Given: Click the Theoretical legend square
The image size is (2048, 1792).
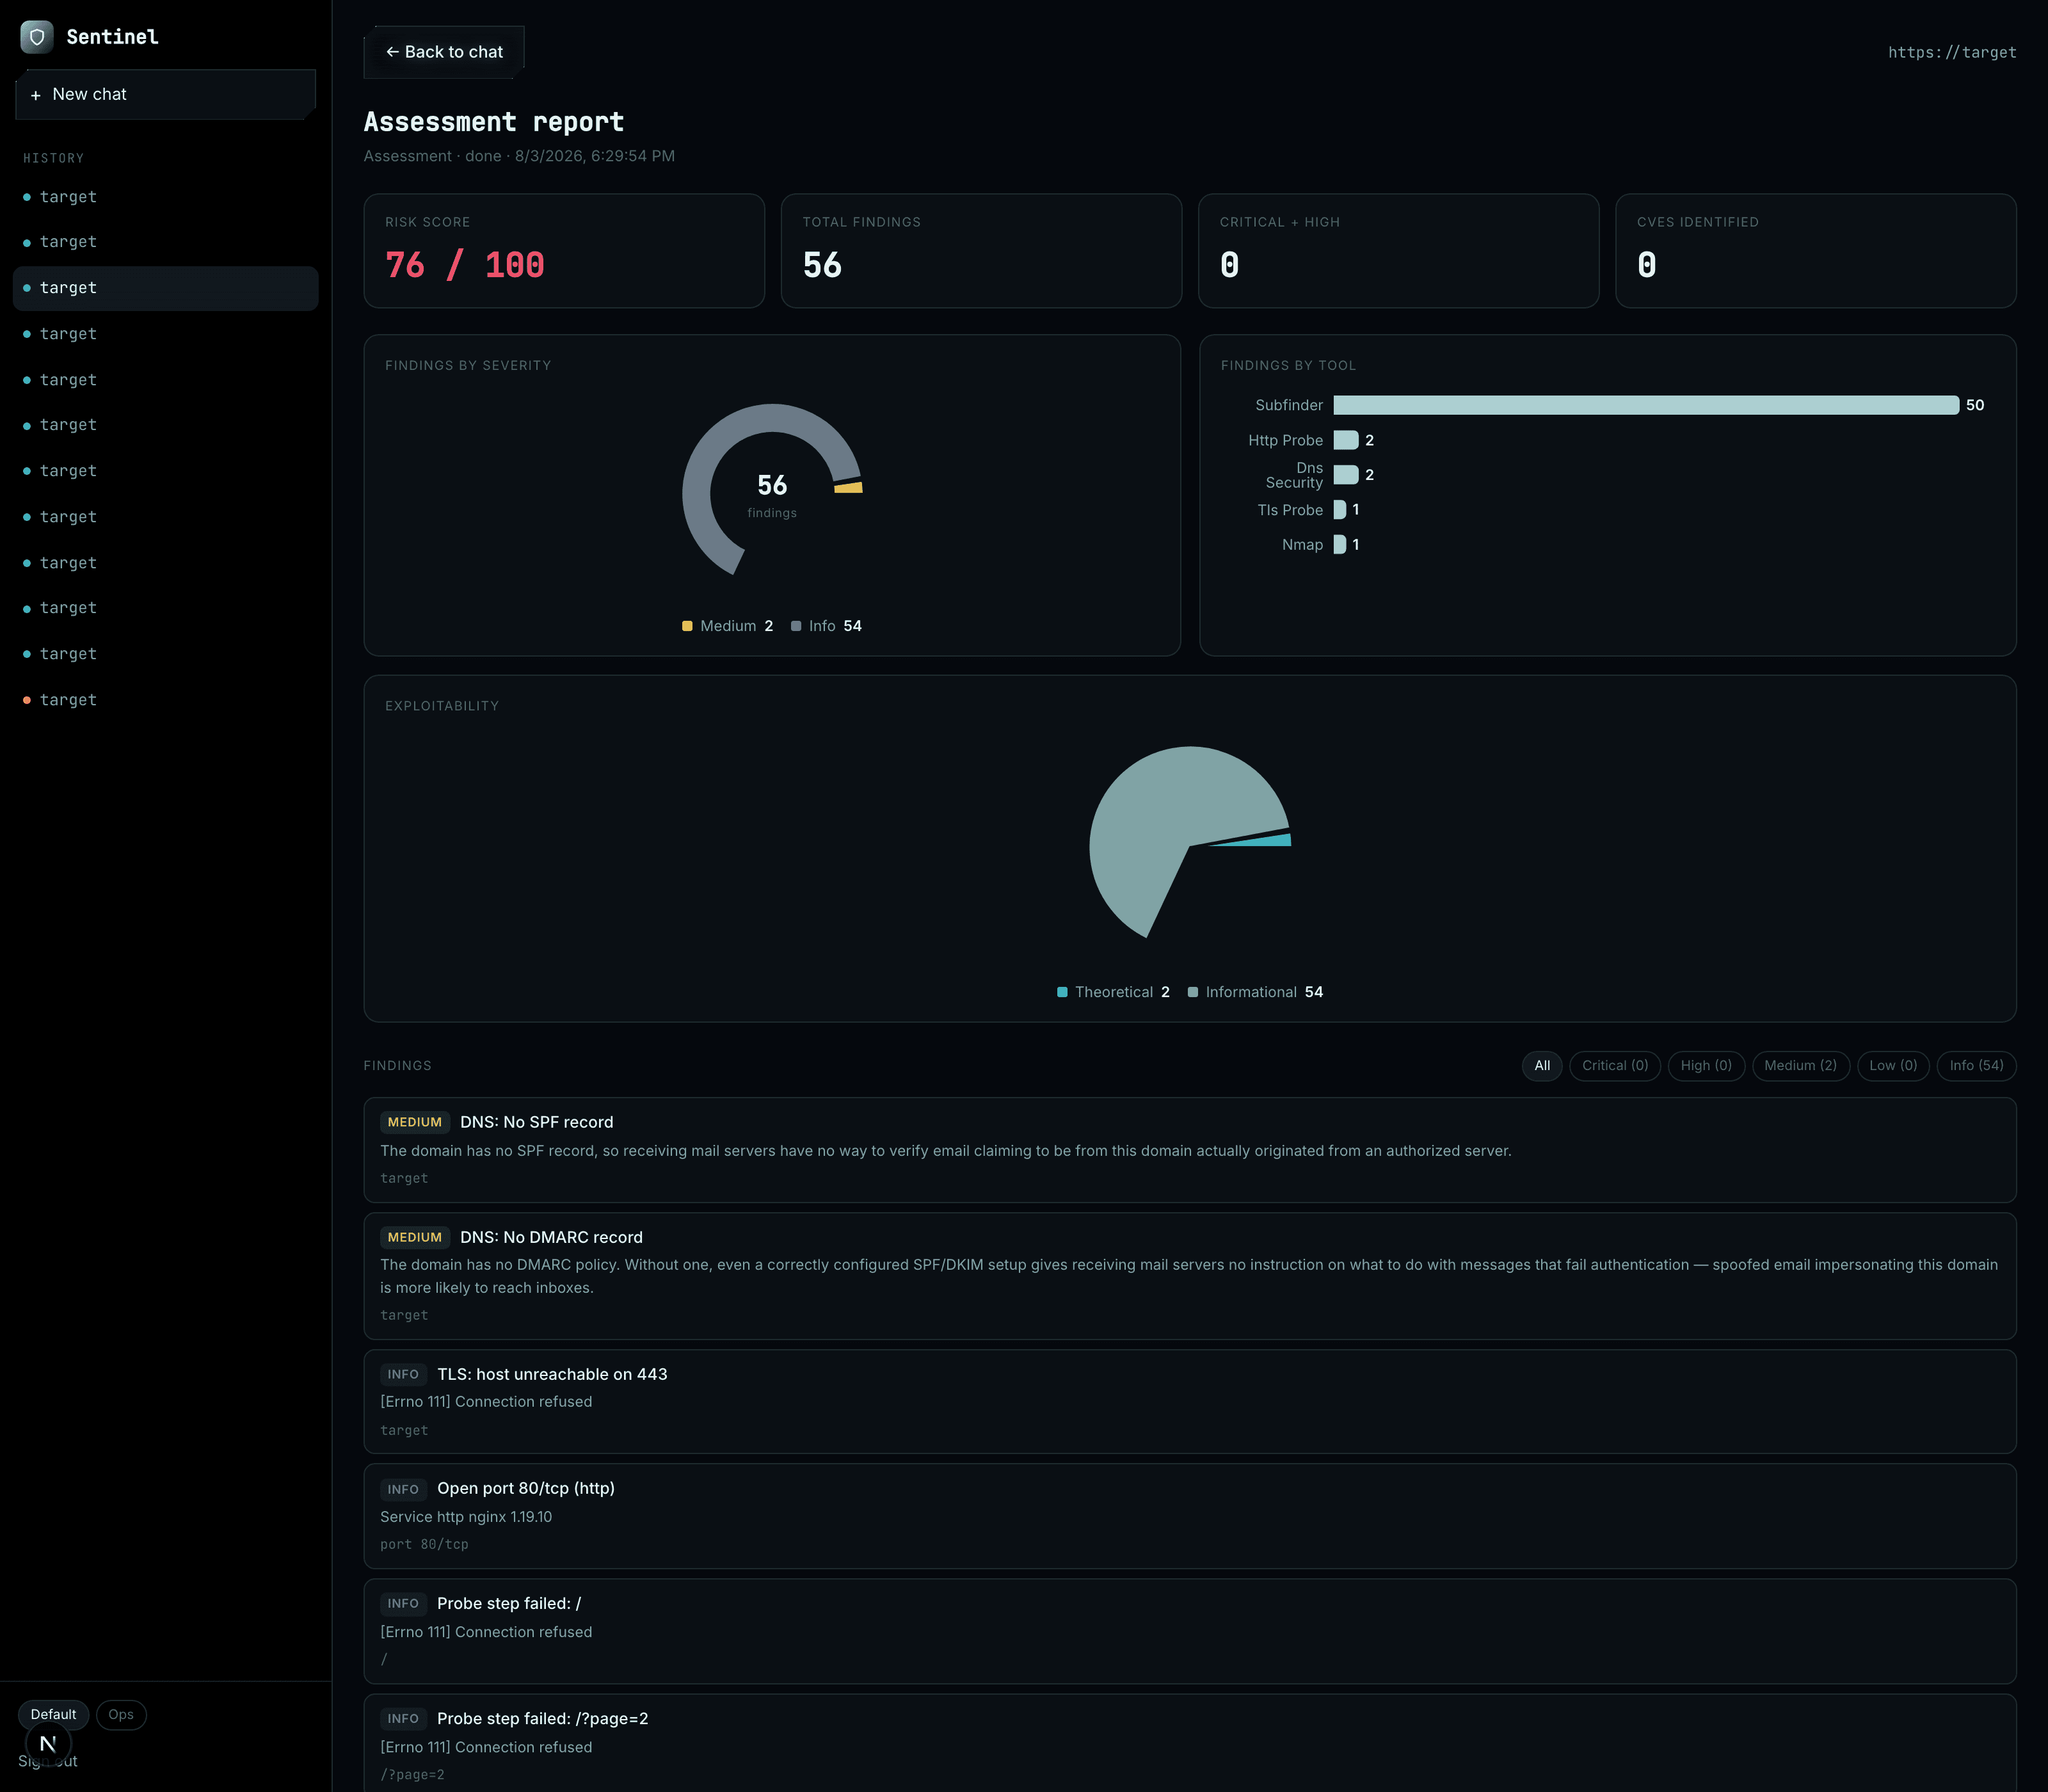Looking at the screenshot, I should 1062,992.
